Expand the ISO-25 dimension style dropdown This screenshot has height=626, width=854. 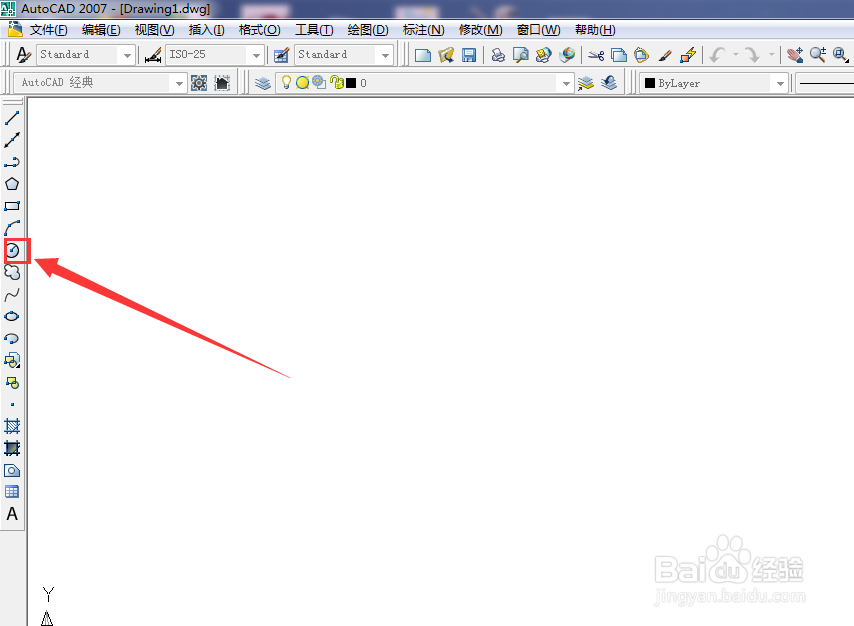click(x=256, y=55)
